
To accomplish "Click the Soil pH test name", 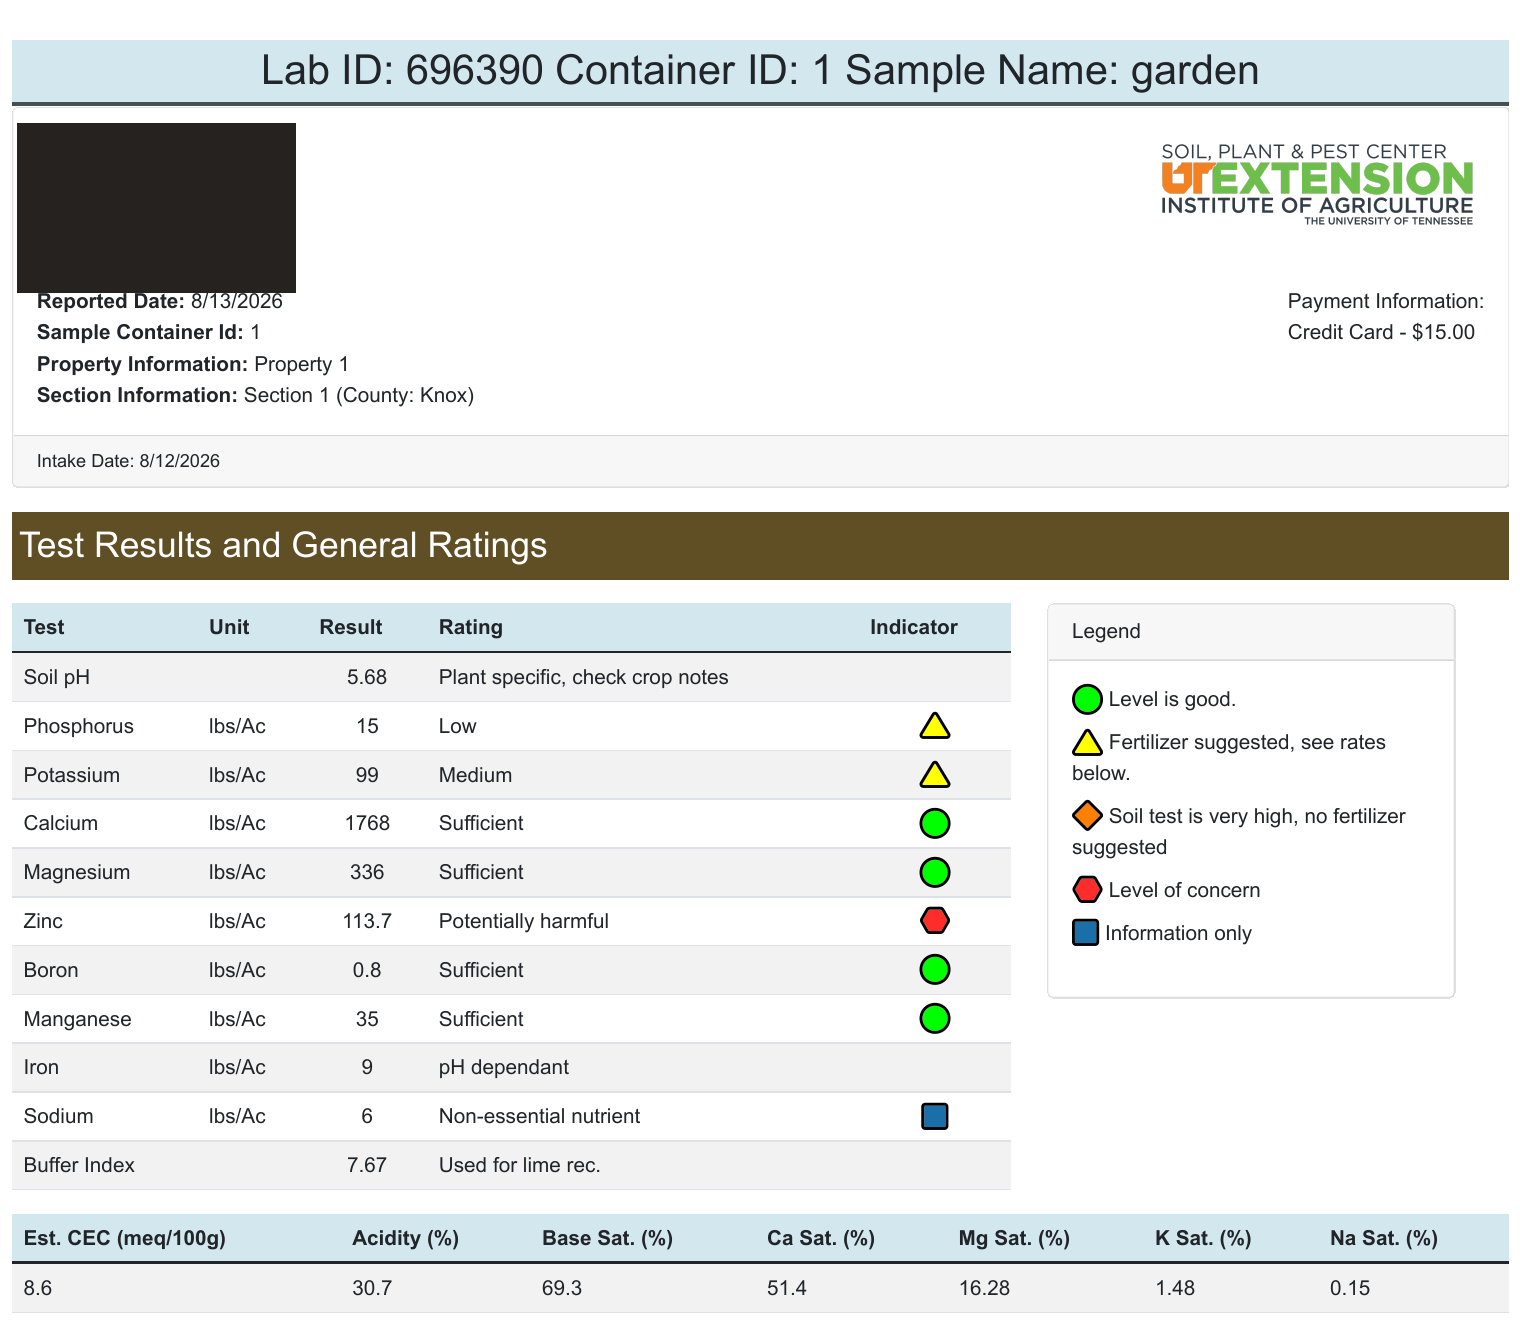I will (57, 677).
